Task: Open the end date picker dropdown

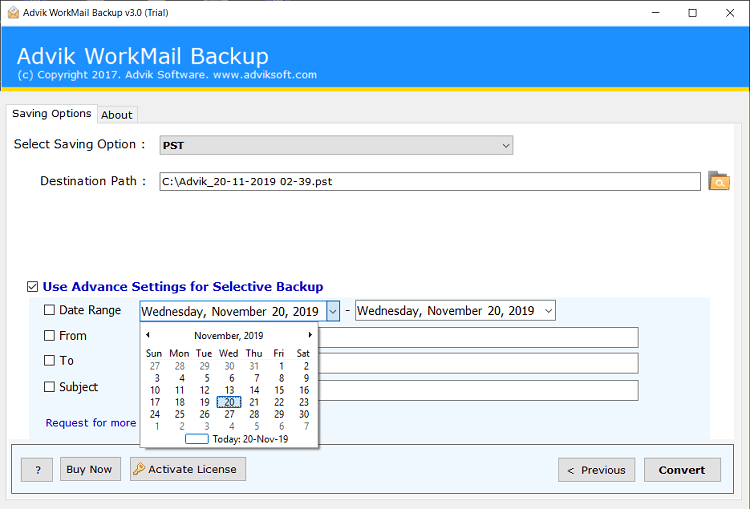Action: [549, 311]
